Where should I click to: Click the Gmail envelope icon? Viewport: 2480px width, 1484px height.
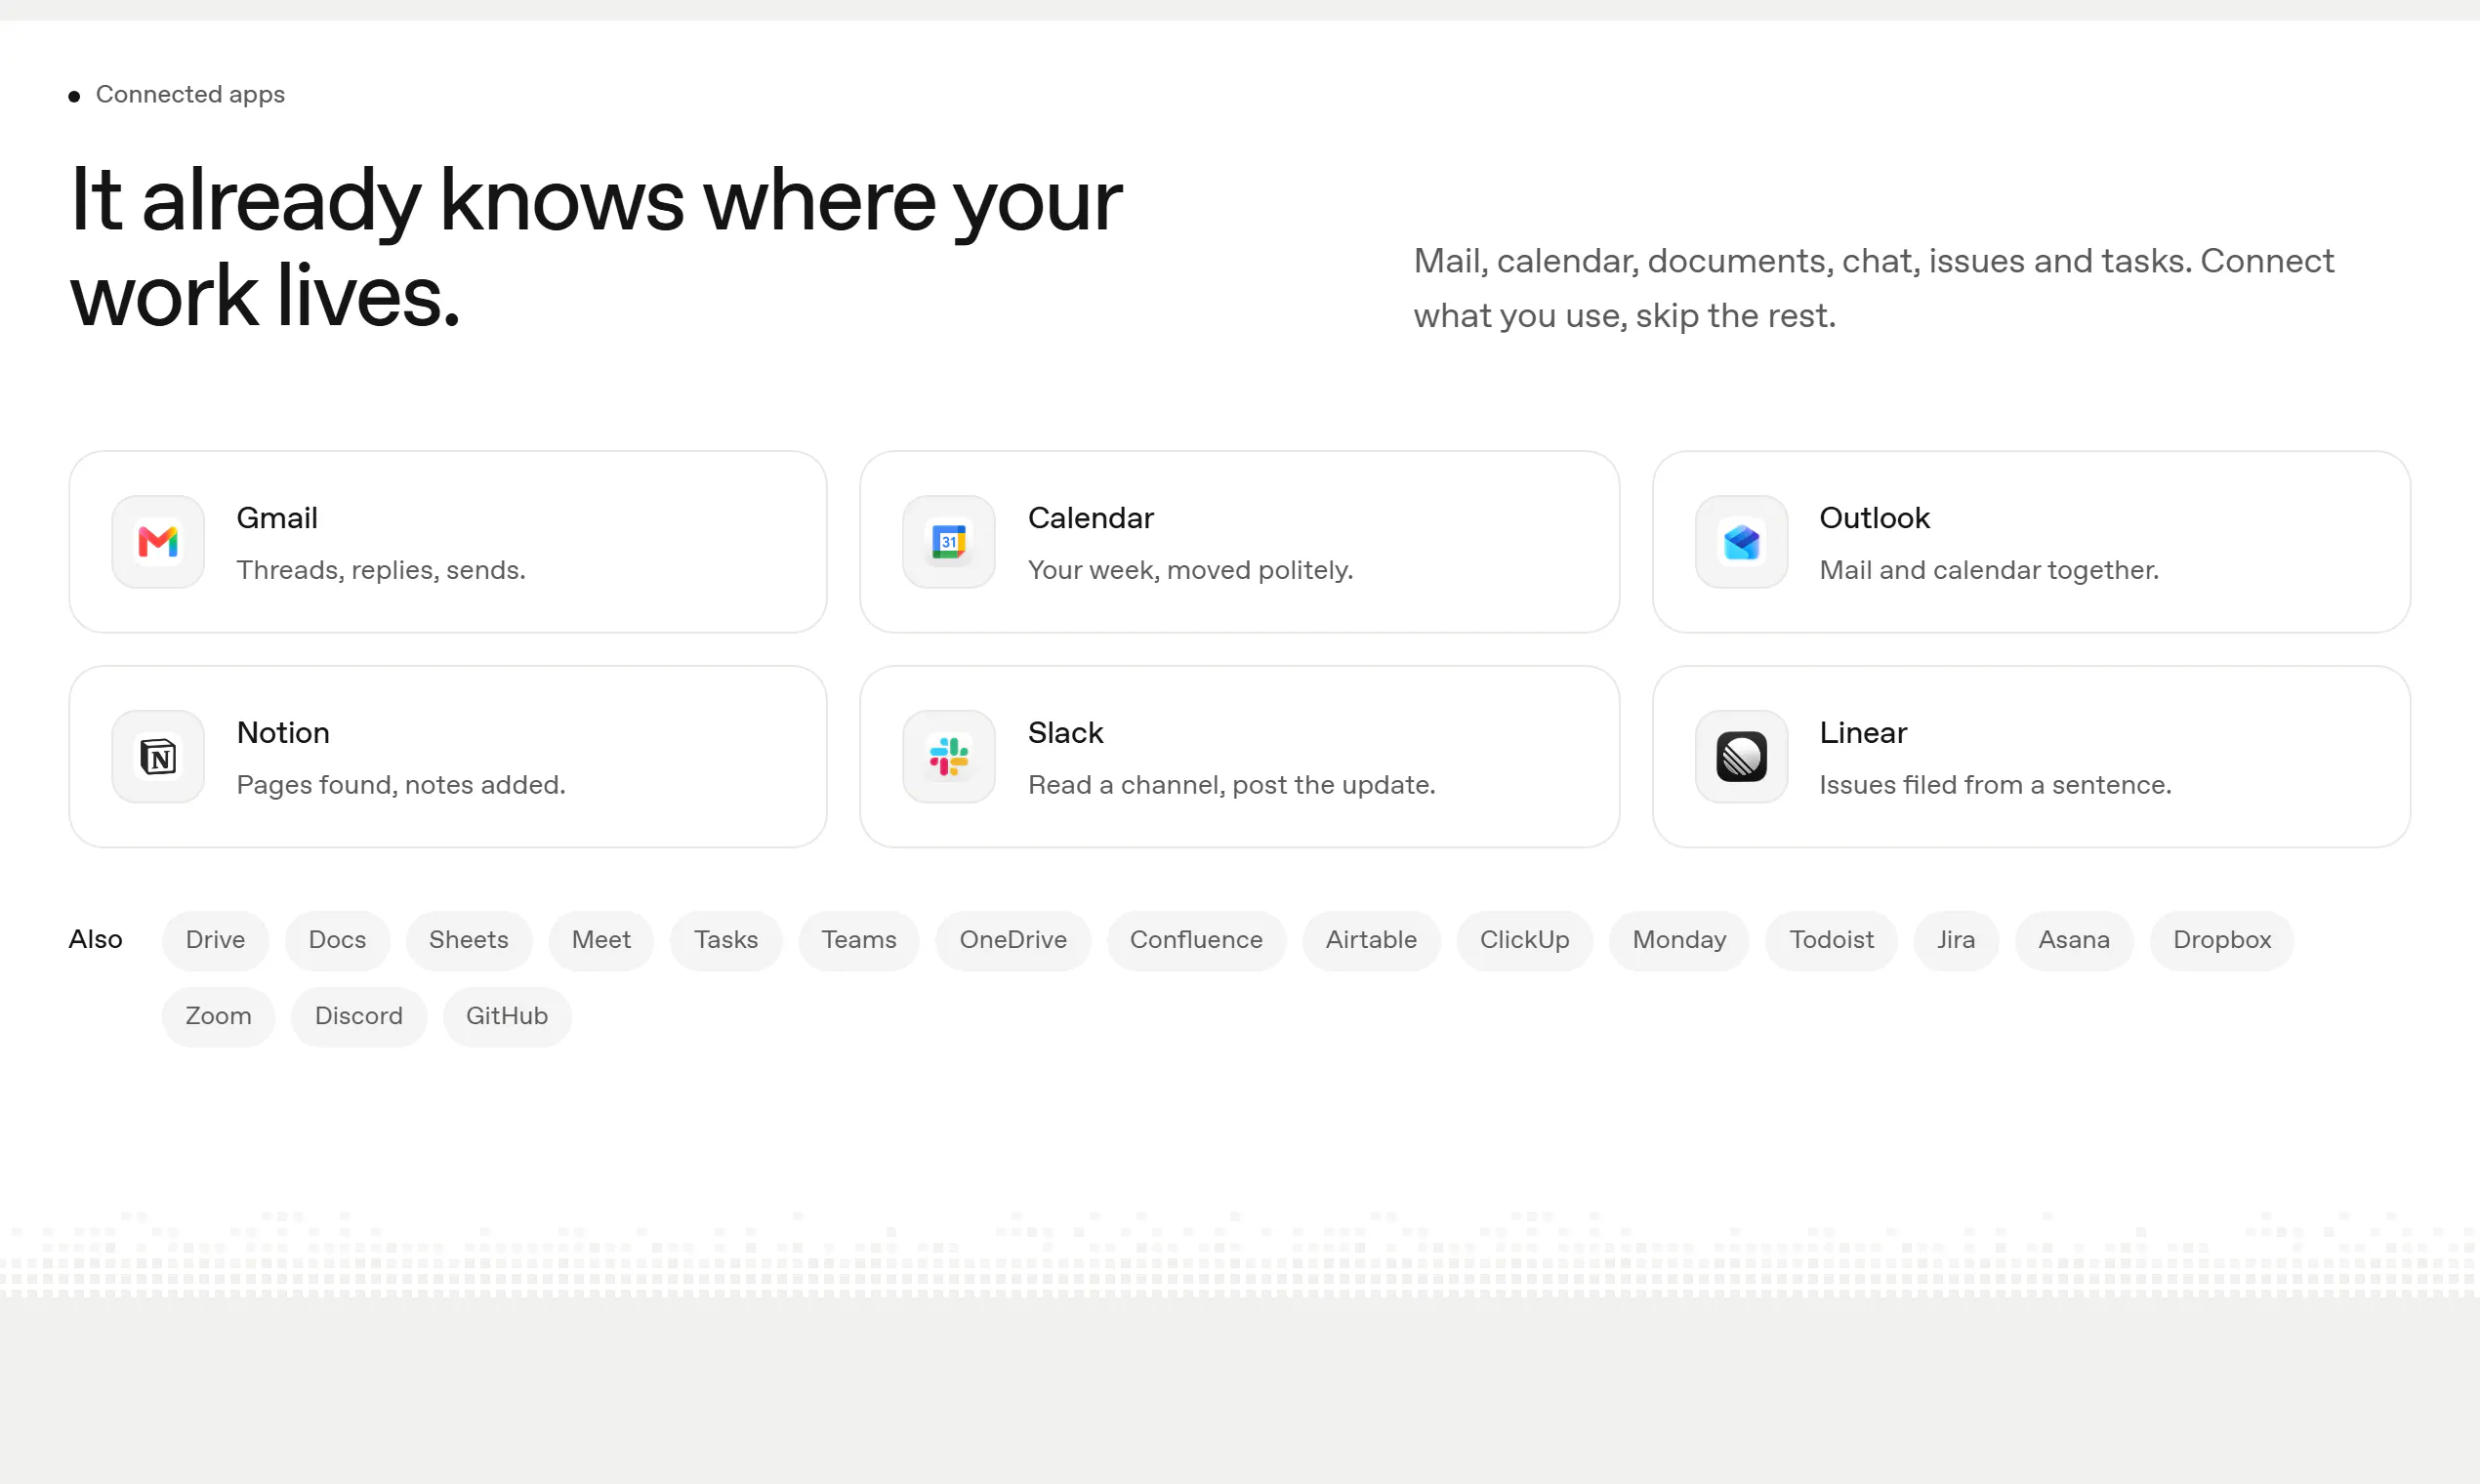click(158, 542)
